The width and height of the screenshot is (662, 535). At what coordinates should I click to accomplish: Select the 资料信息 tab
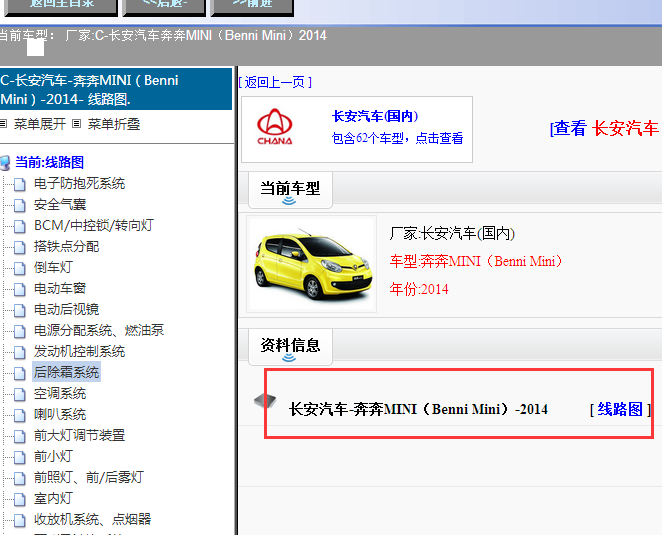click(290, 347)
